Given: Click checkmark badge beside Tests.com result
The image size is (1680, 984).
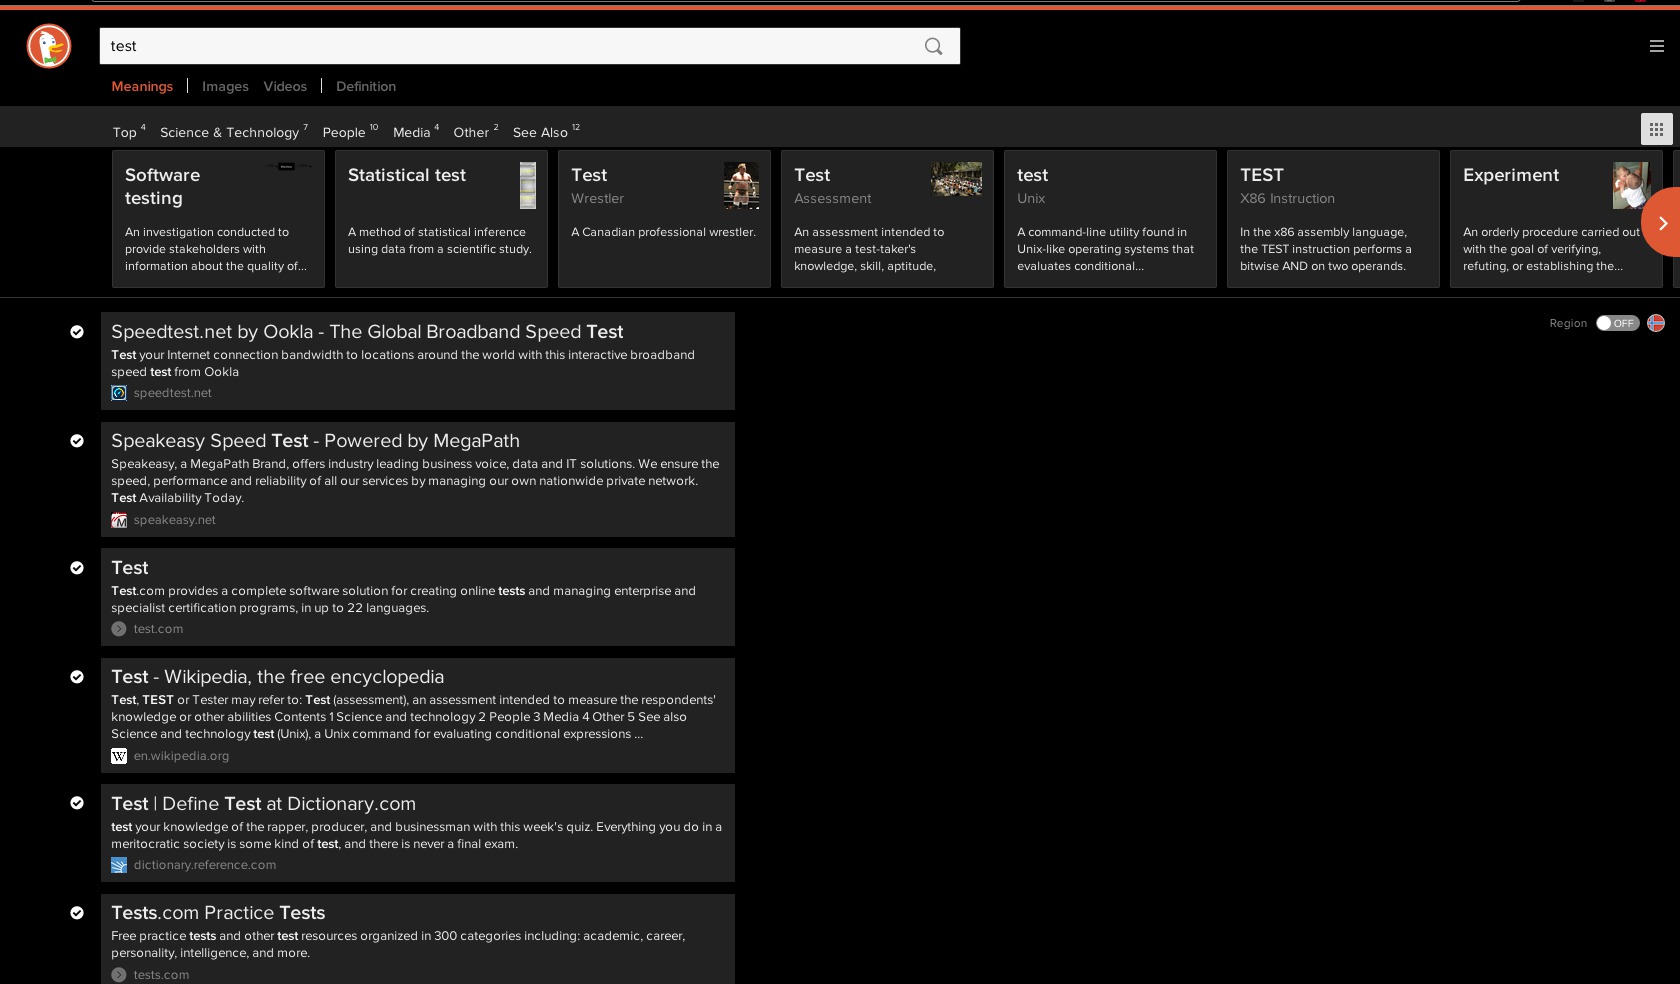Looking at the screenshot, I should click(x=77, y=913).
